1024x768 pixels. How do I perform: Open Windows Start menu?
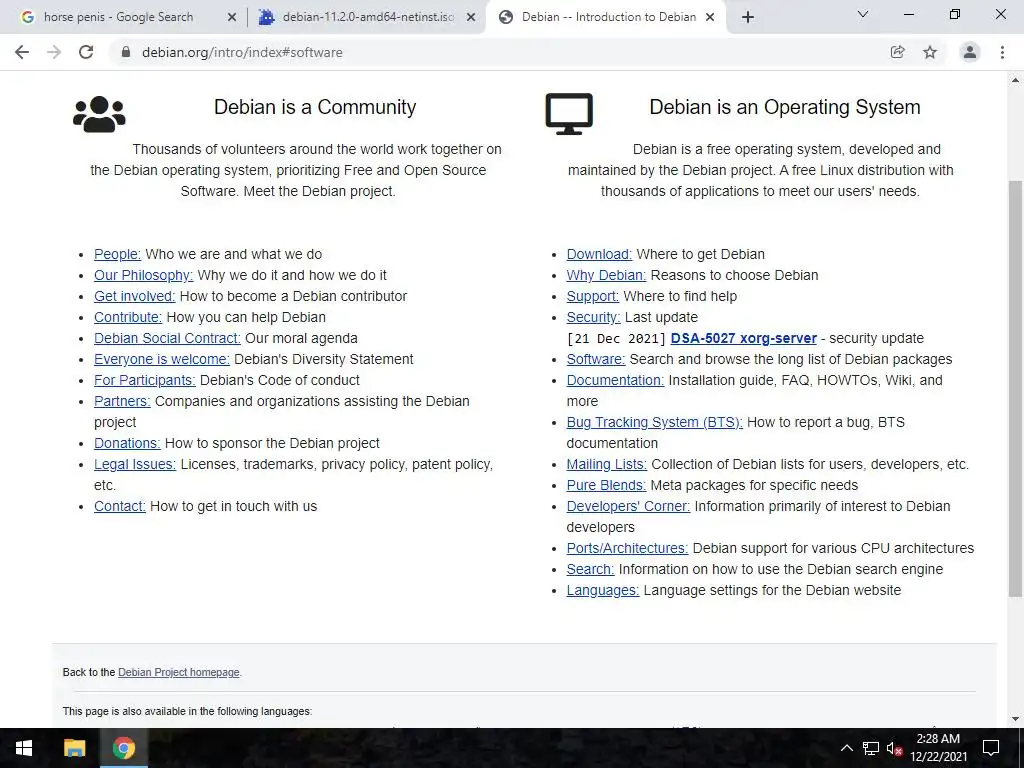(x=24, y=748)
